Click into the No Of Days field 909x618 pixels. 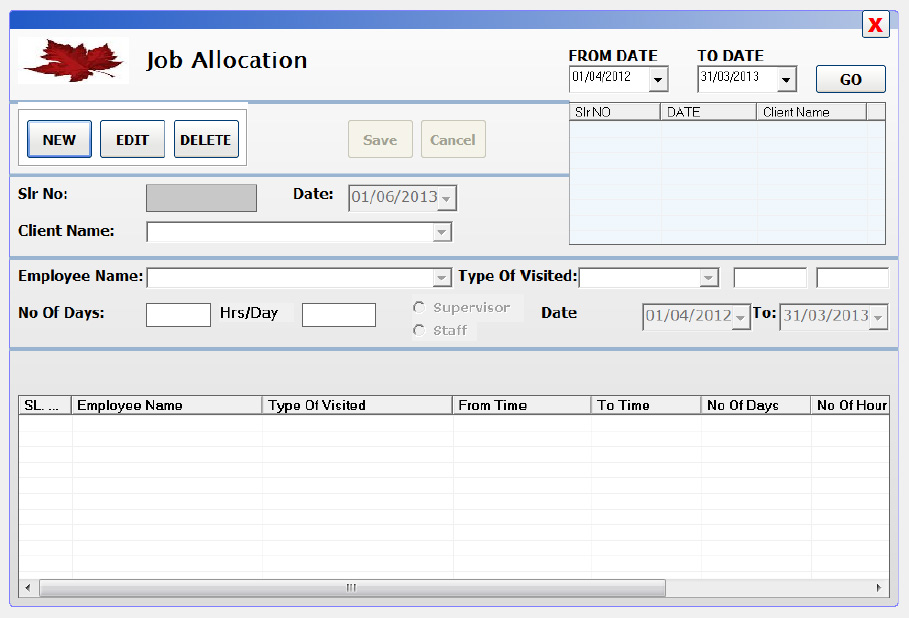pyautogui.click(x=177, y=314)
